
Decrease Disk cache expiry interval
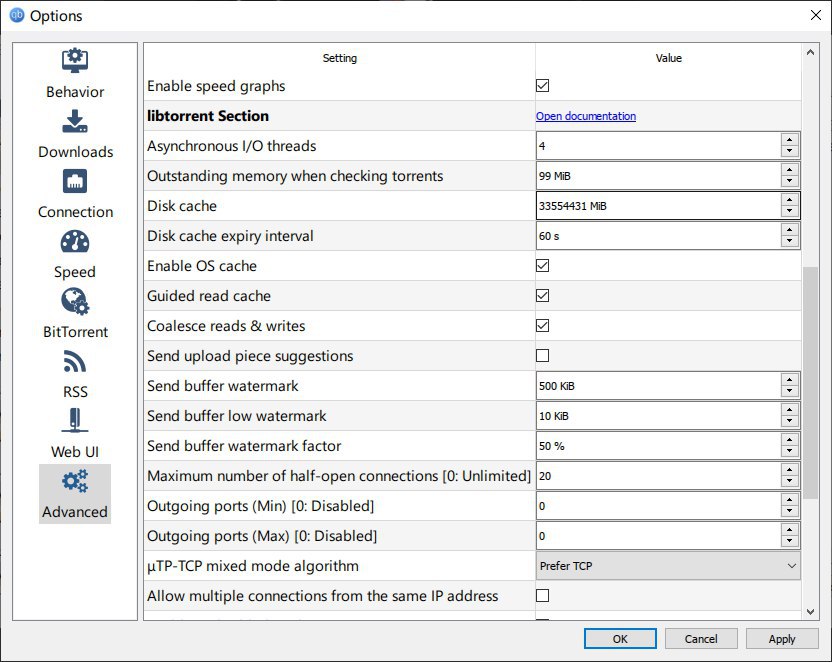[790, 241]
